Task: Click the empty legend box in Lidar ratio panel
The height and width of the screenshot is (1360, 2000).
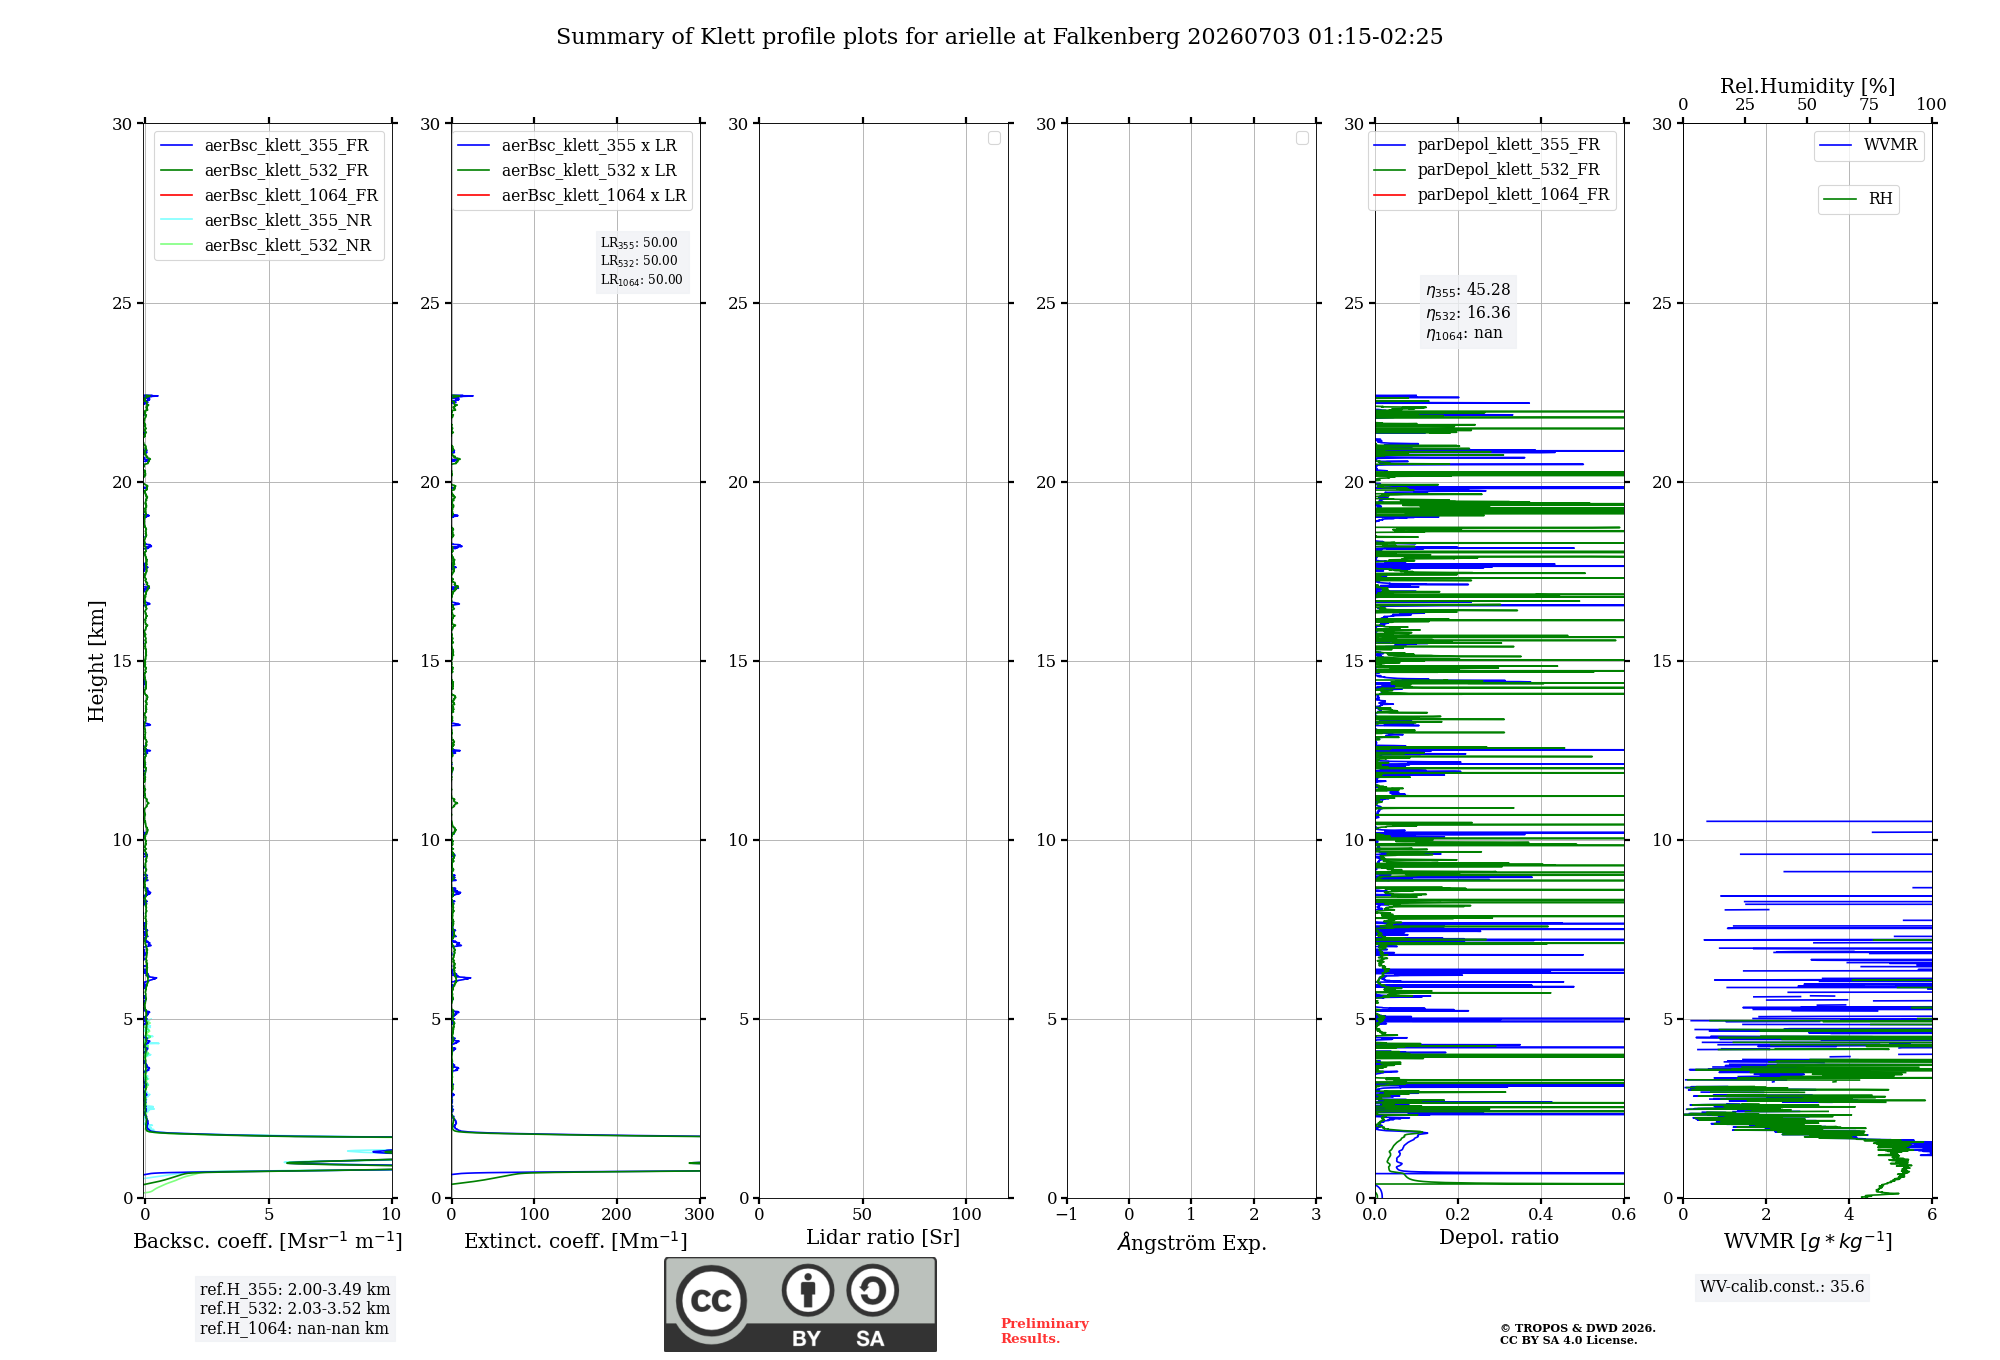Action: 994,138
